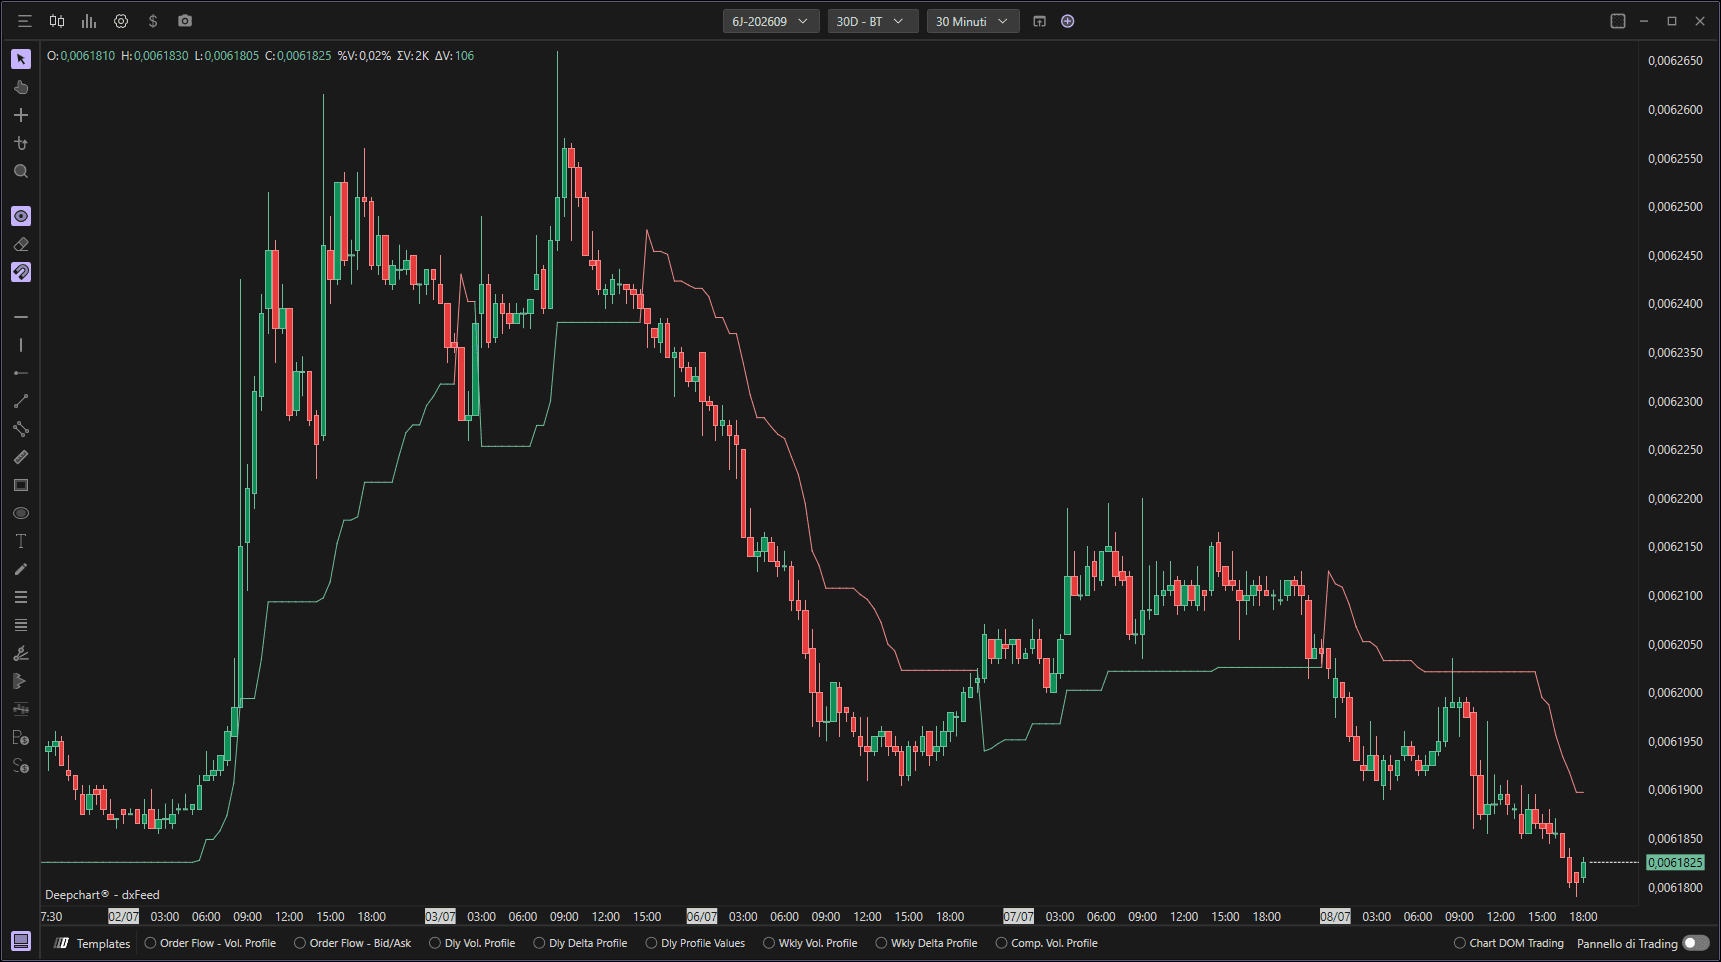
Task: Open the 30D - BT range dropdown
Action: click(873, 21)
